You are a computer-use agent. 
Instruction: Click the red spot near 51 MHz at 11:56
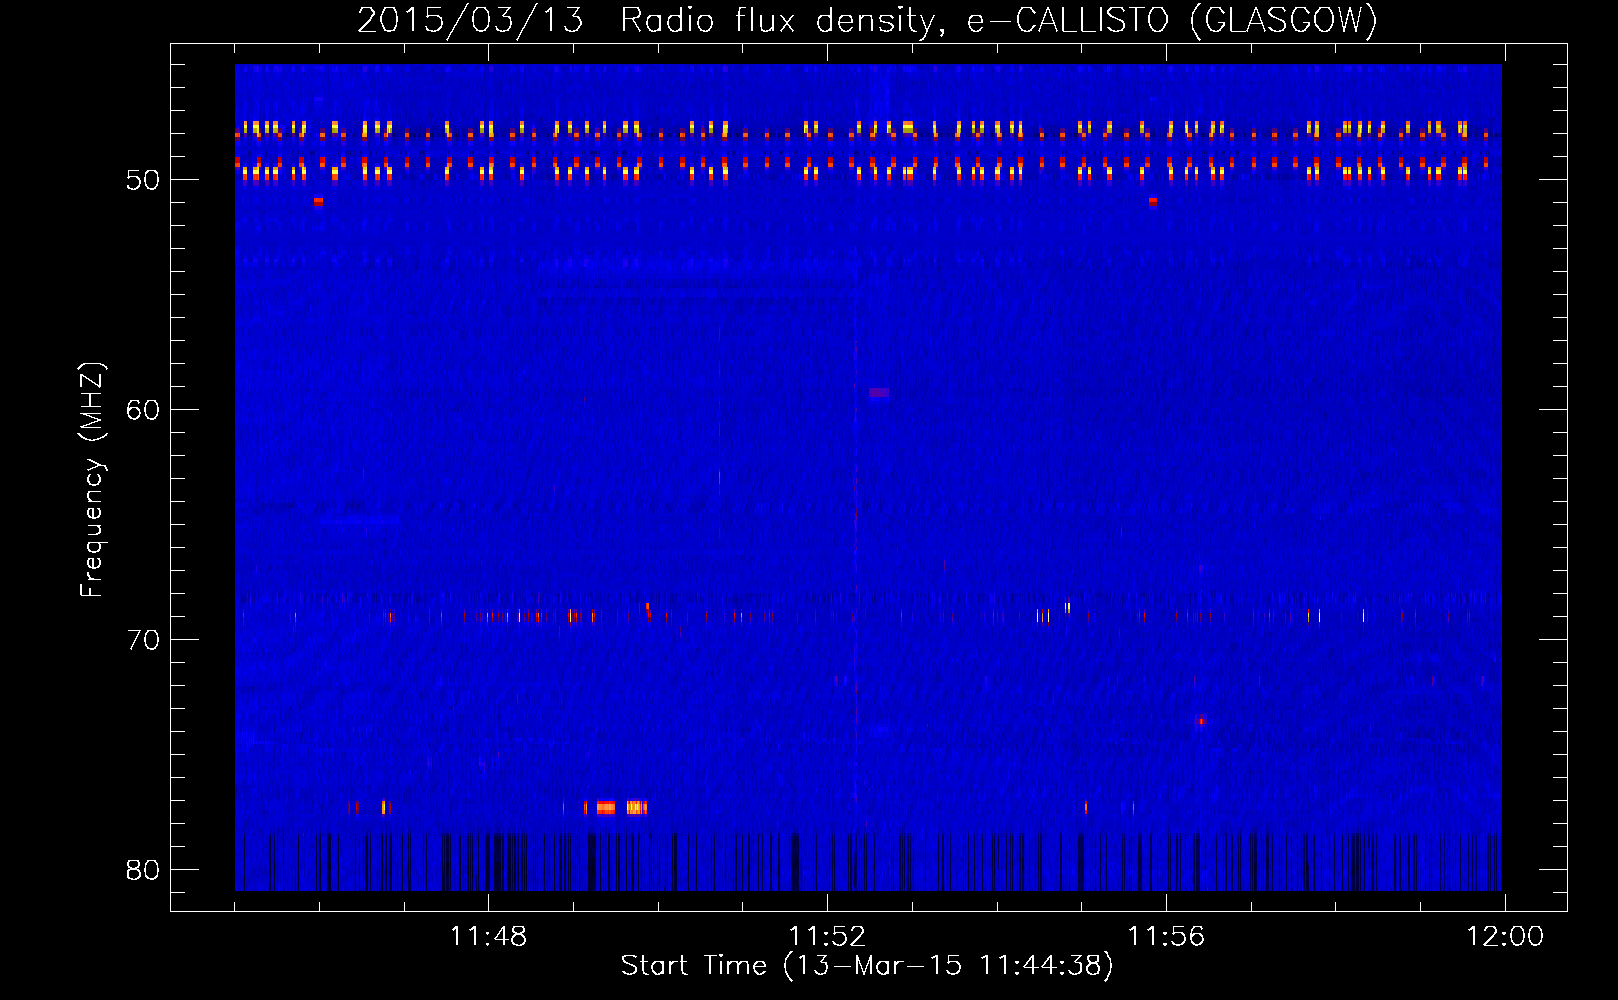click(1153, 201)
